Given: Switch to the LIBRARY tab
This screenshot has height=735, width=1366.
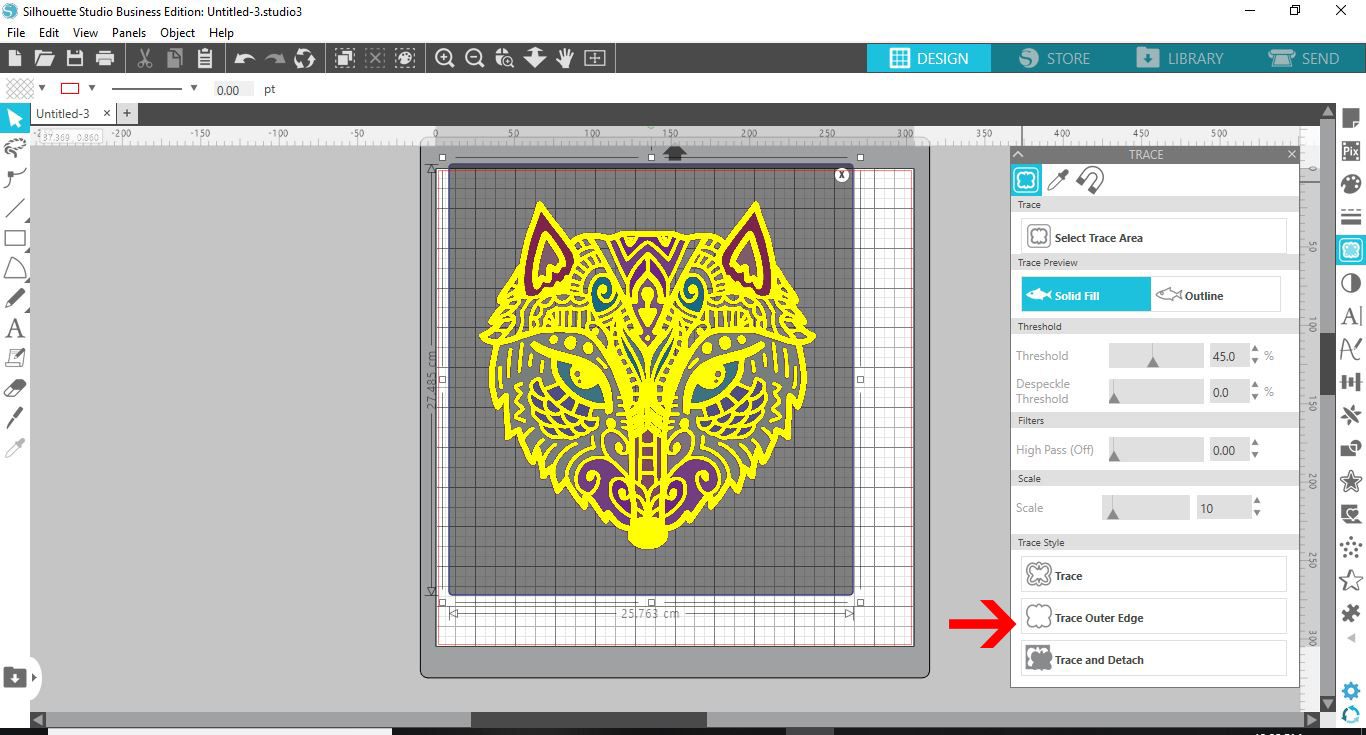Looking at the screenshot, I should click(x=1180, y=58).
